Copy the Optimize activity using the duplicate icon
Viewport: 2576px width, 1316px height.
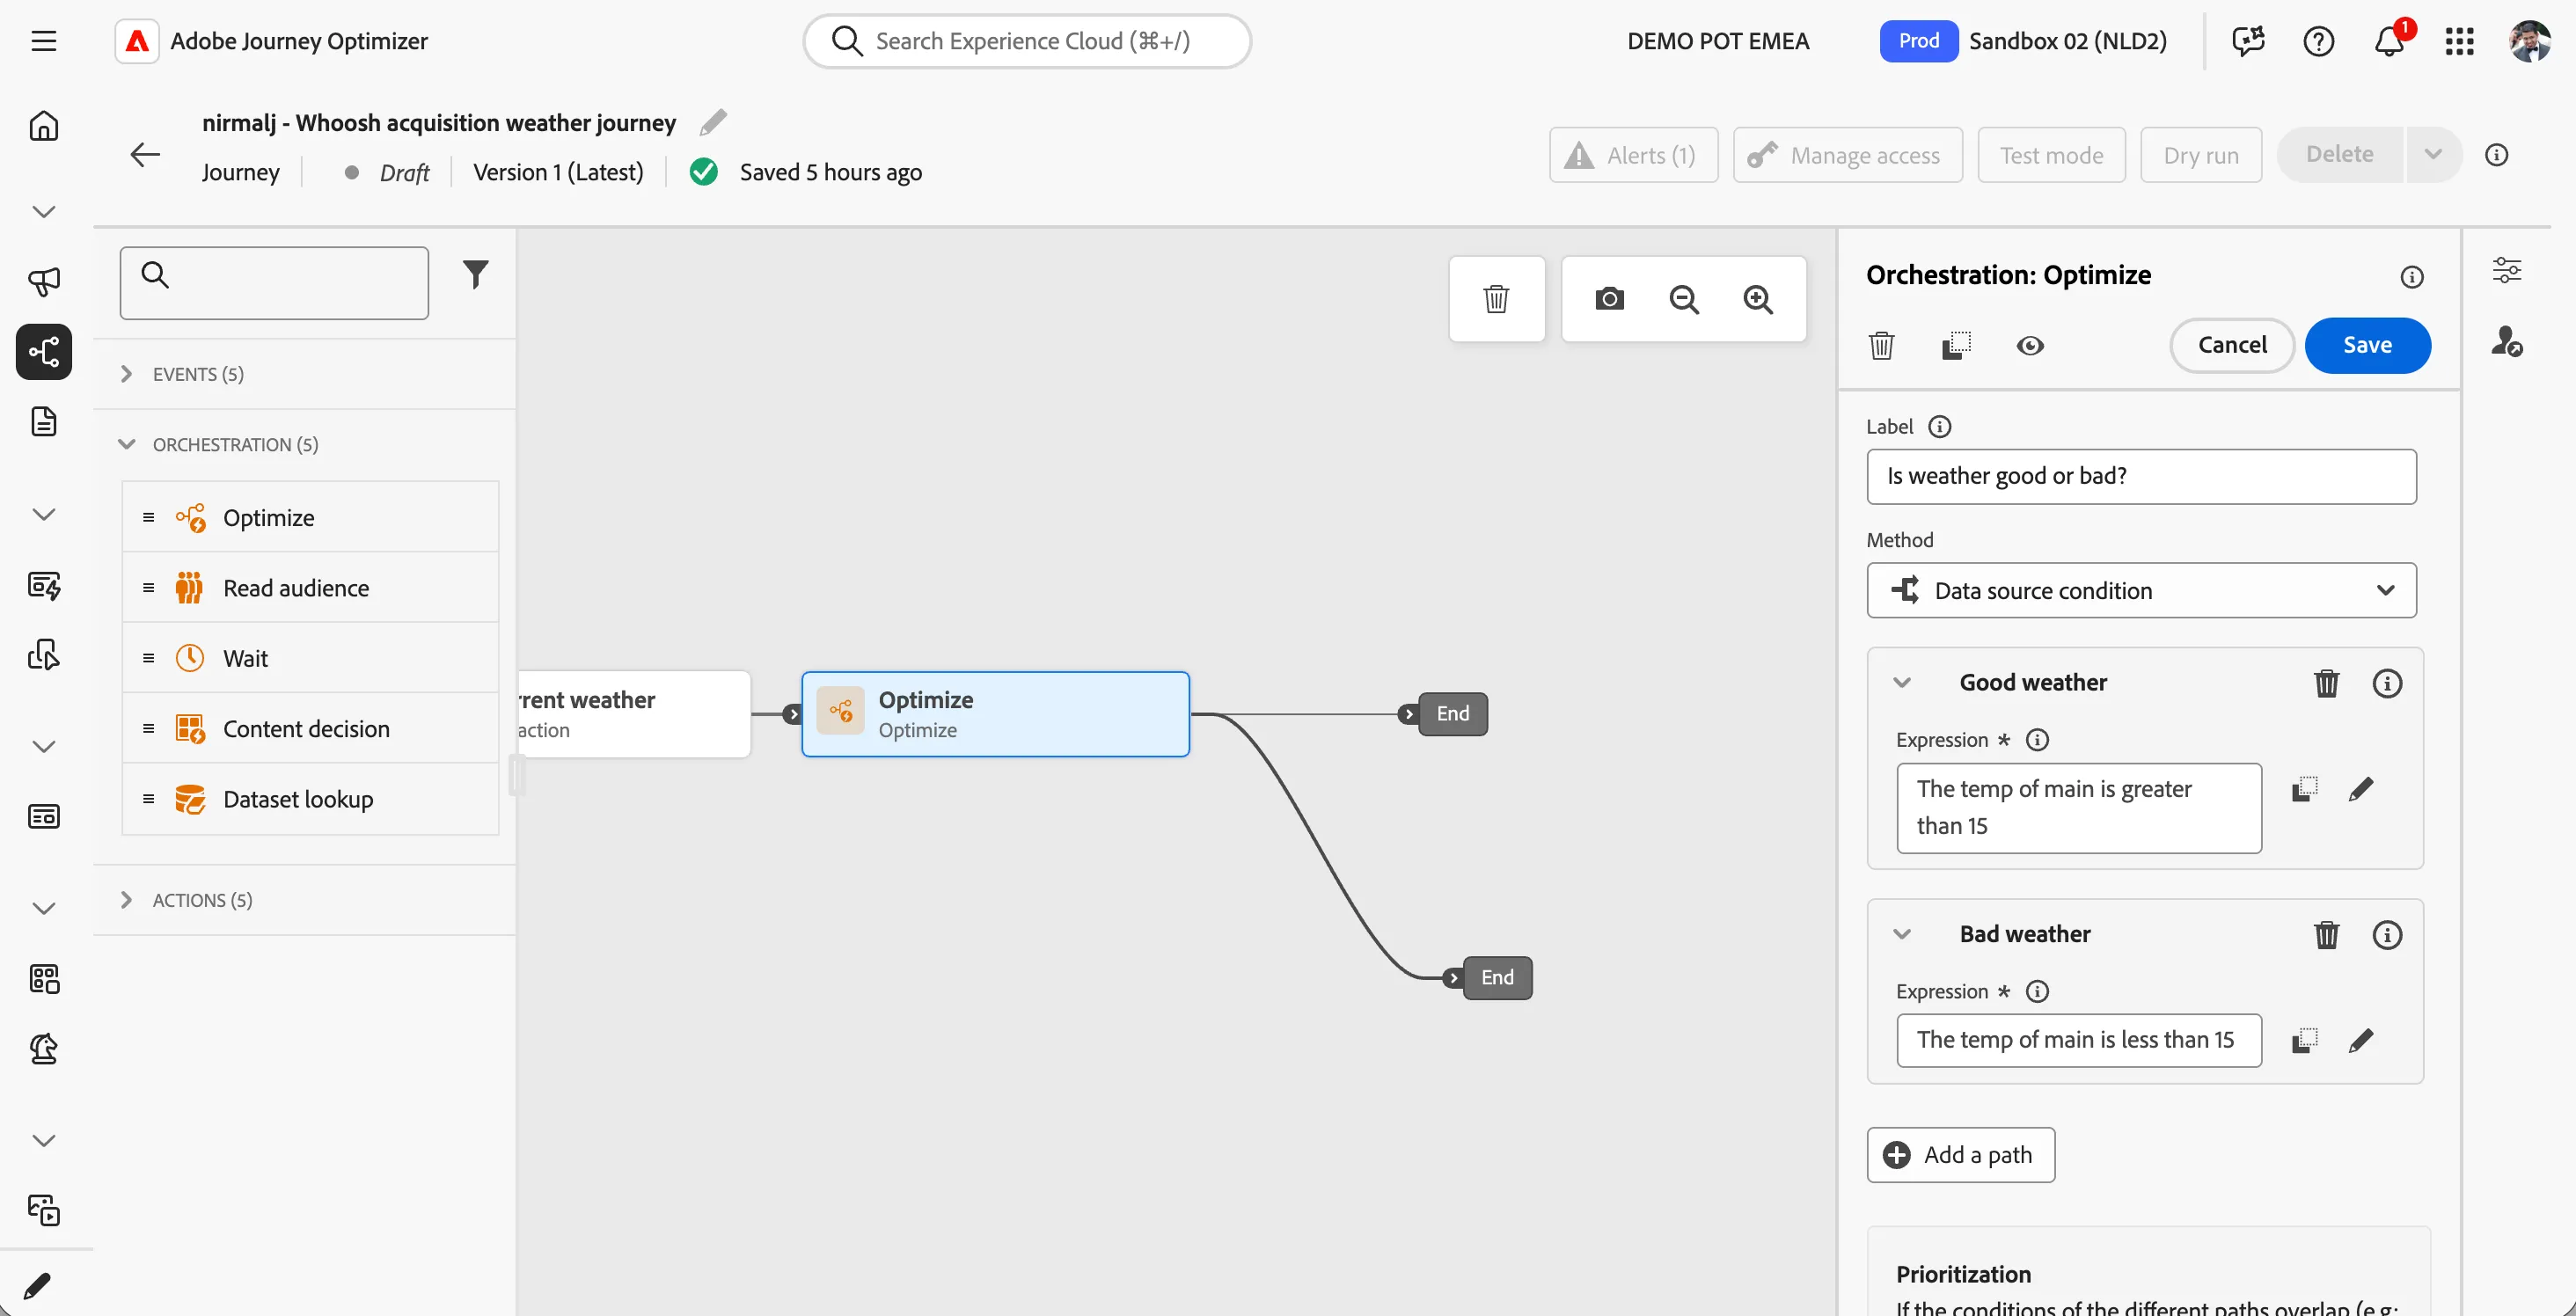1956,346
